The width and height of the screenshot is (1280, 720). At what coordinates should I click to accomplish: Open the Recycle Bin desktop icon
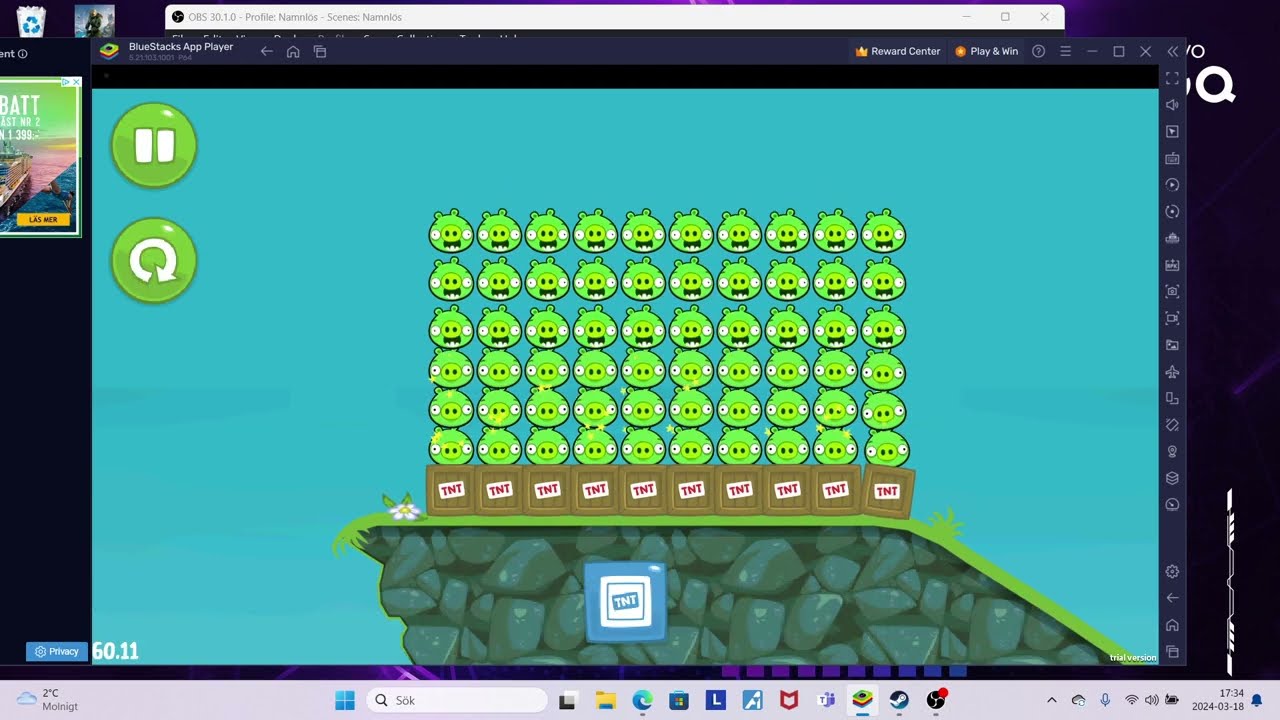[31, 20]
